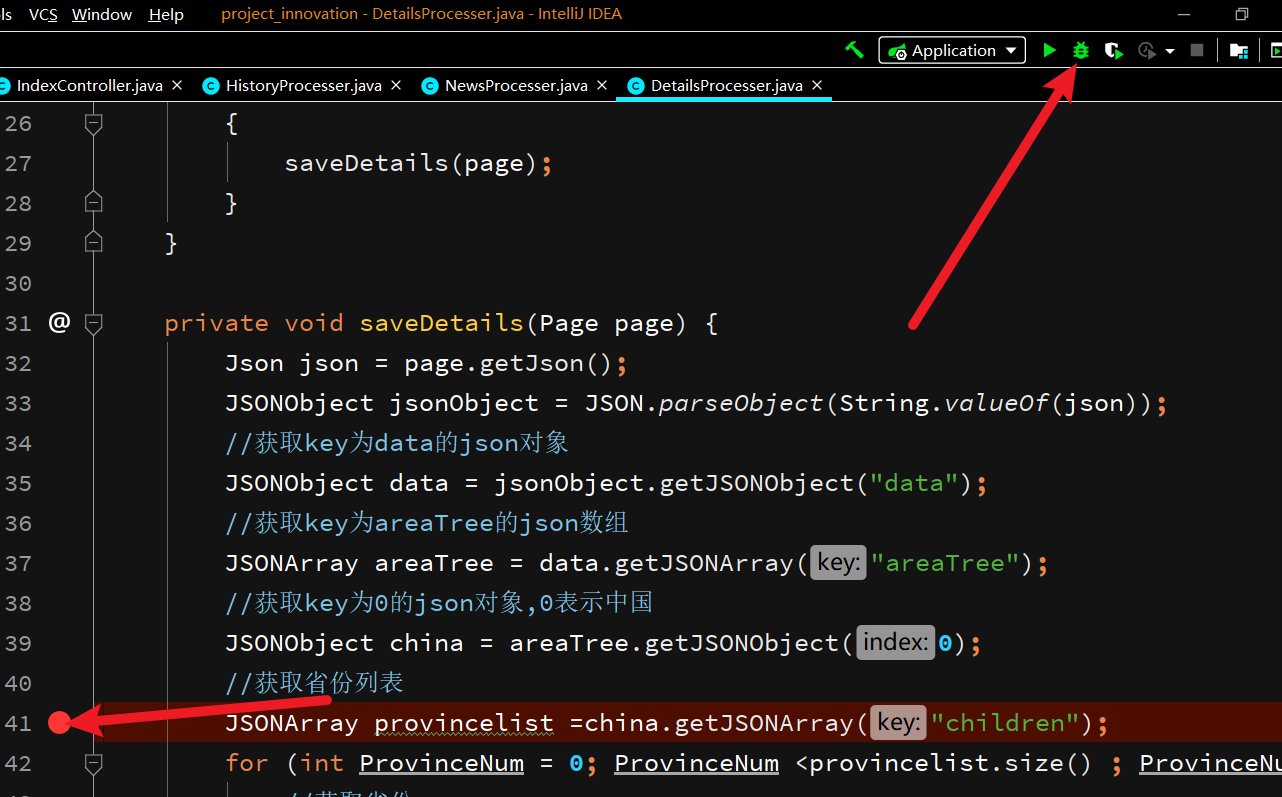Image resolution: width=1282 pixels, height=797 pixels.
Task: Switch to NewsProcesser.java tab
Action: tap(516, 86)
